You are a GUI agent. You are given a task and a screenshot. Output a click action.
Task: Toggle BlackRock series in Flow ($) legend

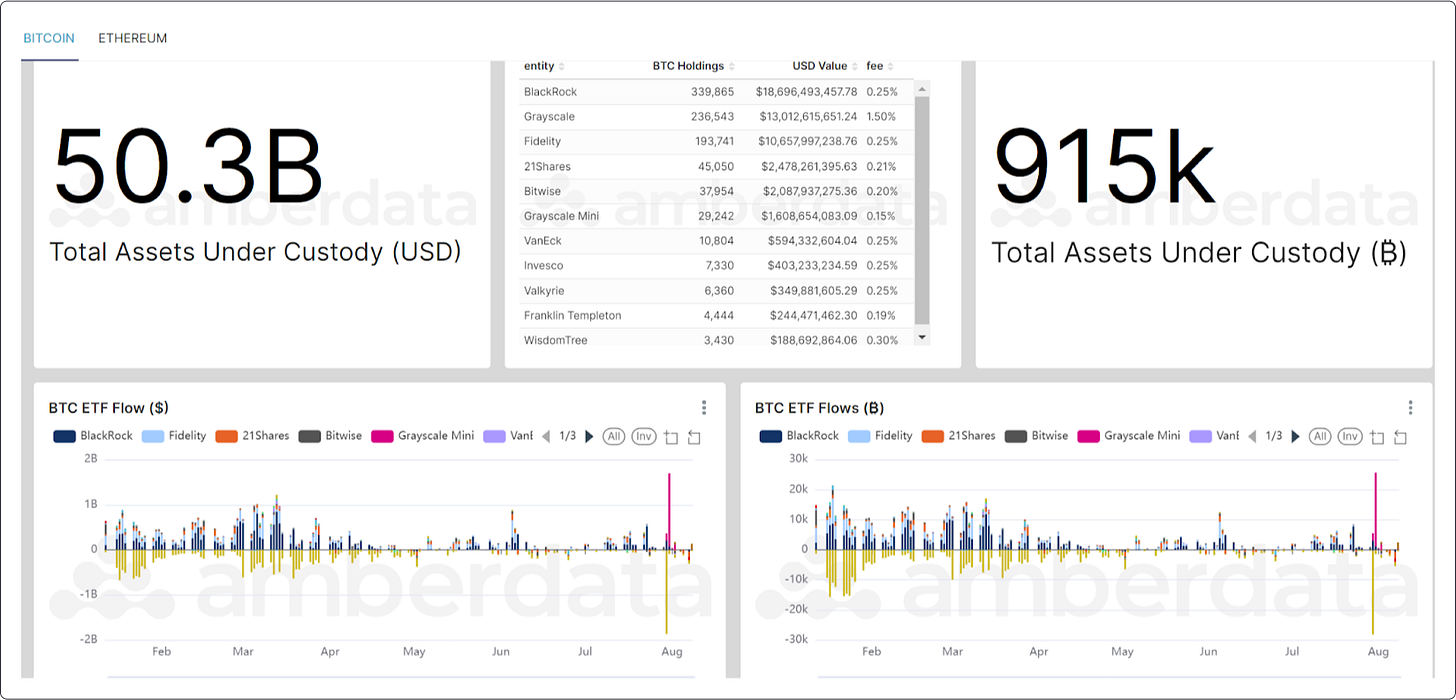[95, 436]
